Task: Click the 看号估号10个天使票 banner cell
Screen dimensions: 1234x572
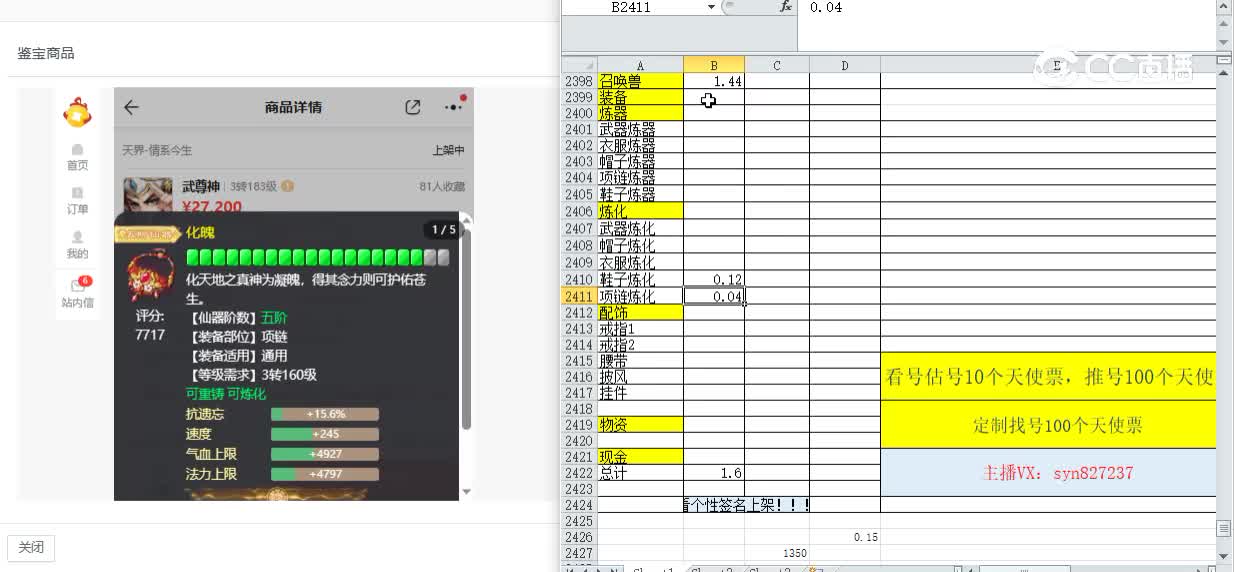Action: point(1048,377)
